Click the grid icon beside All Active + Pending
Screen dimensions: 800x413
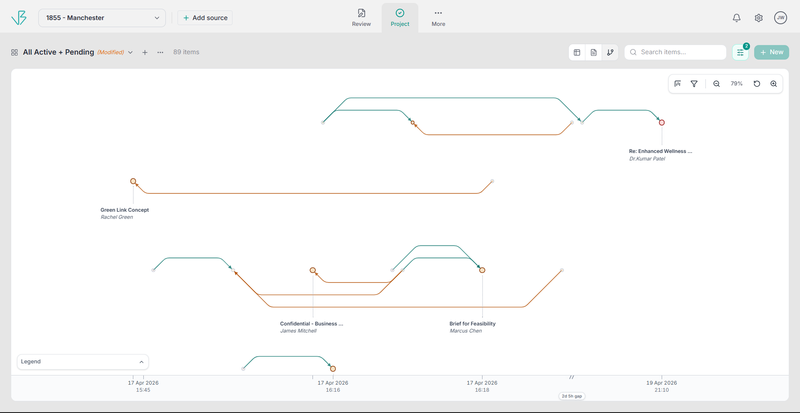tap(14, 52)
